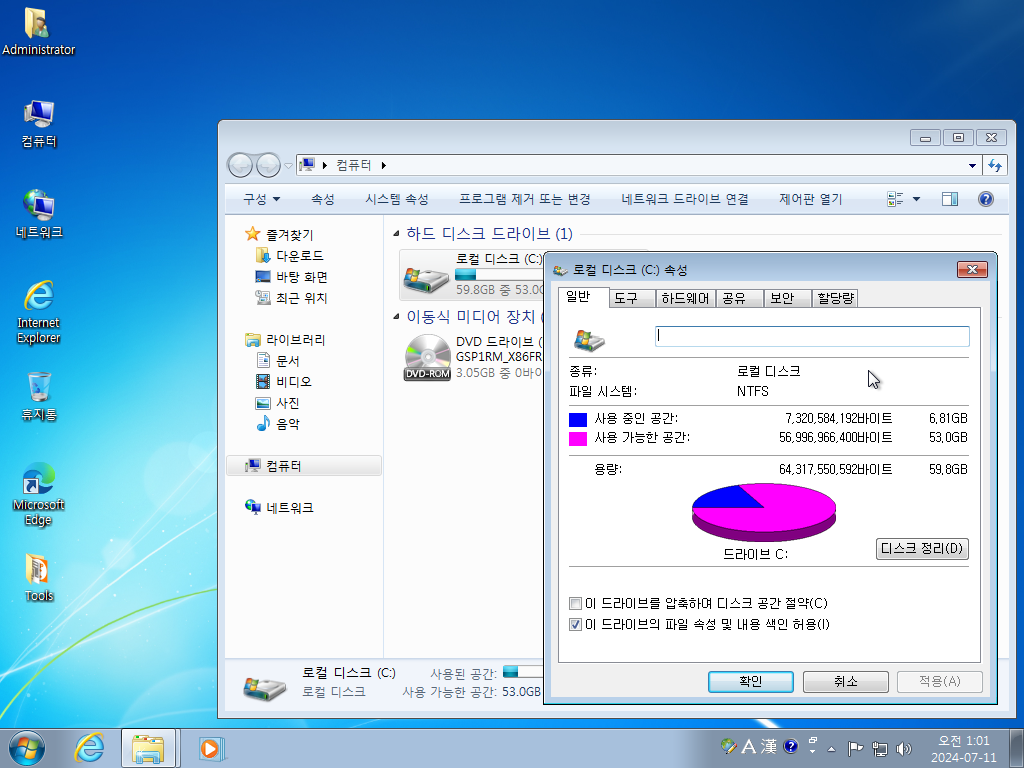Select 비디오 under 라이브러리

pyautogui.click(x=284, y=381)
